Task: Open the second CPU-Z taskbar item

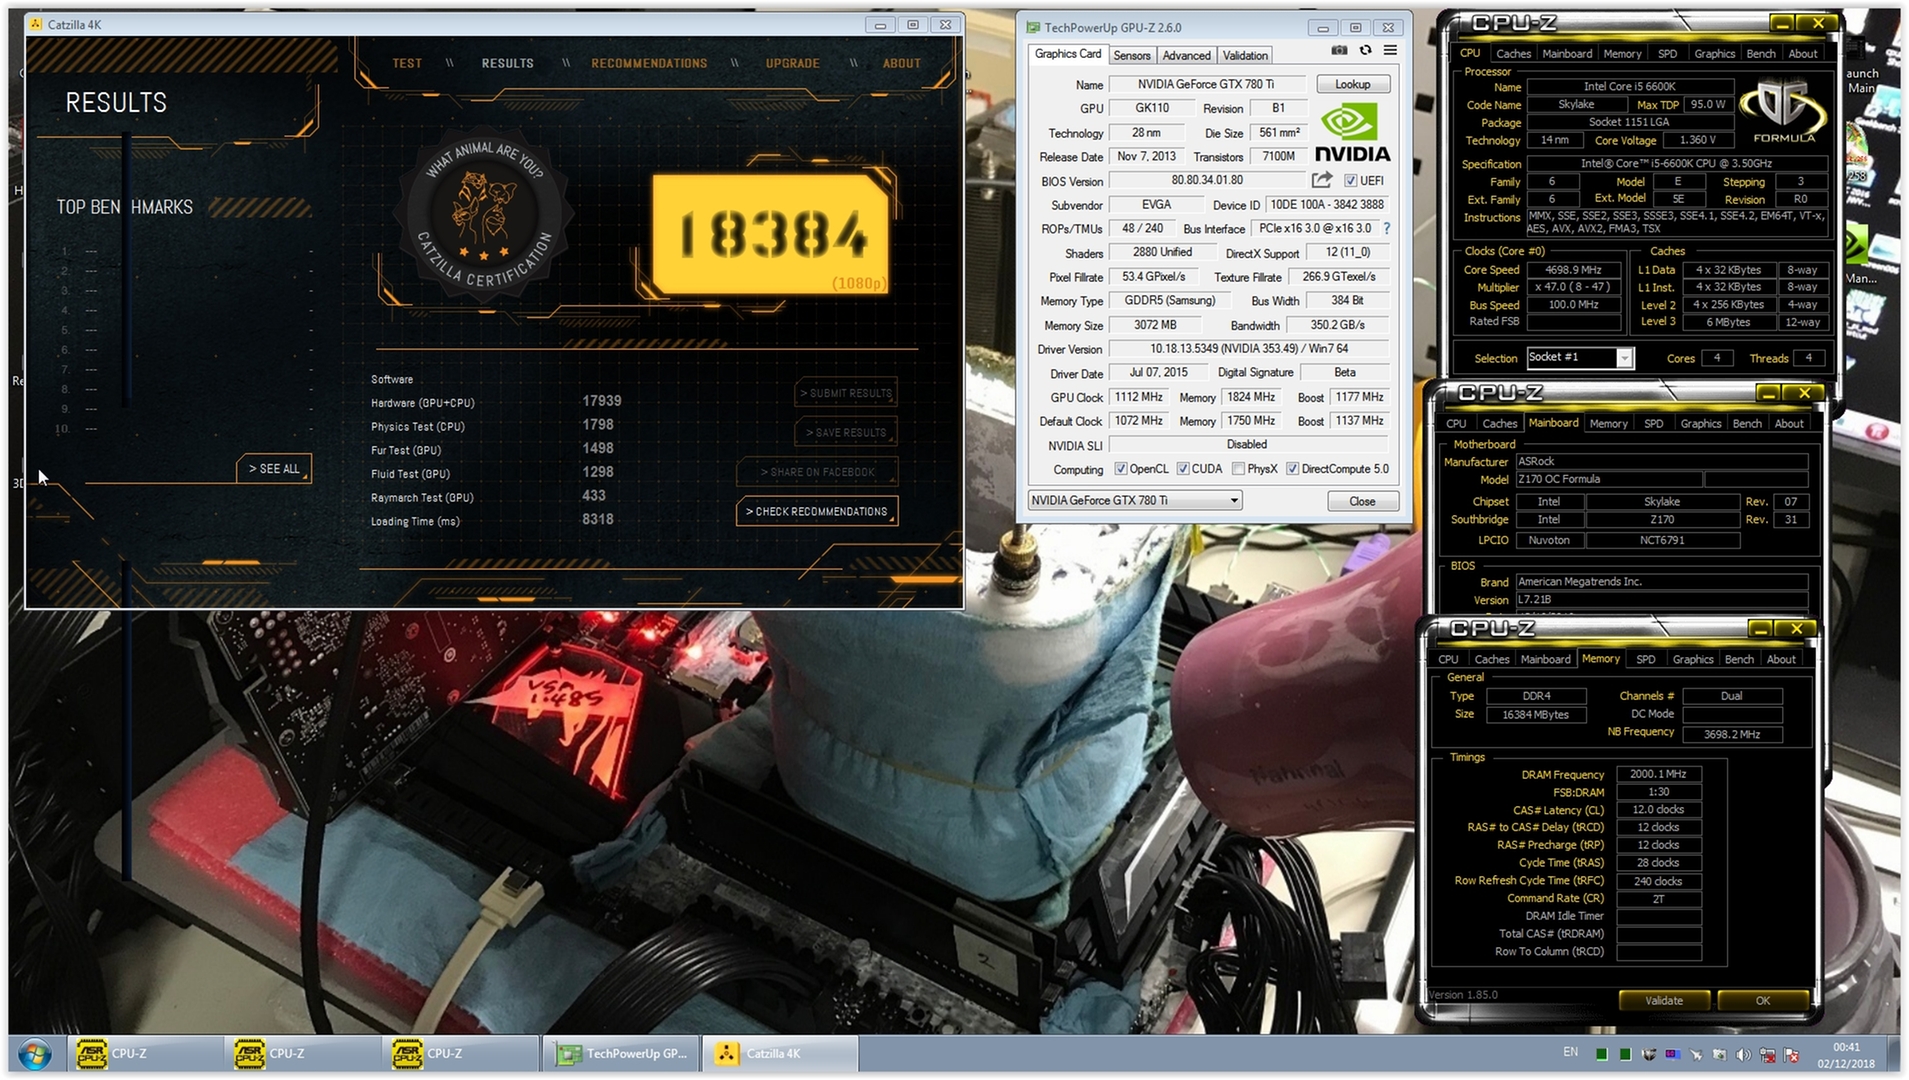Action: click(x=303, y=1054)
